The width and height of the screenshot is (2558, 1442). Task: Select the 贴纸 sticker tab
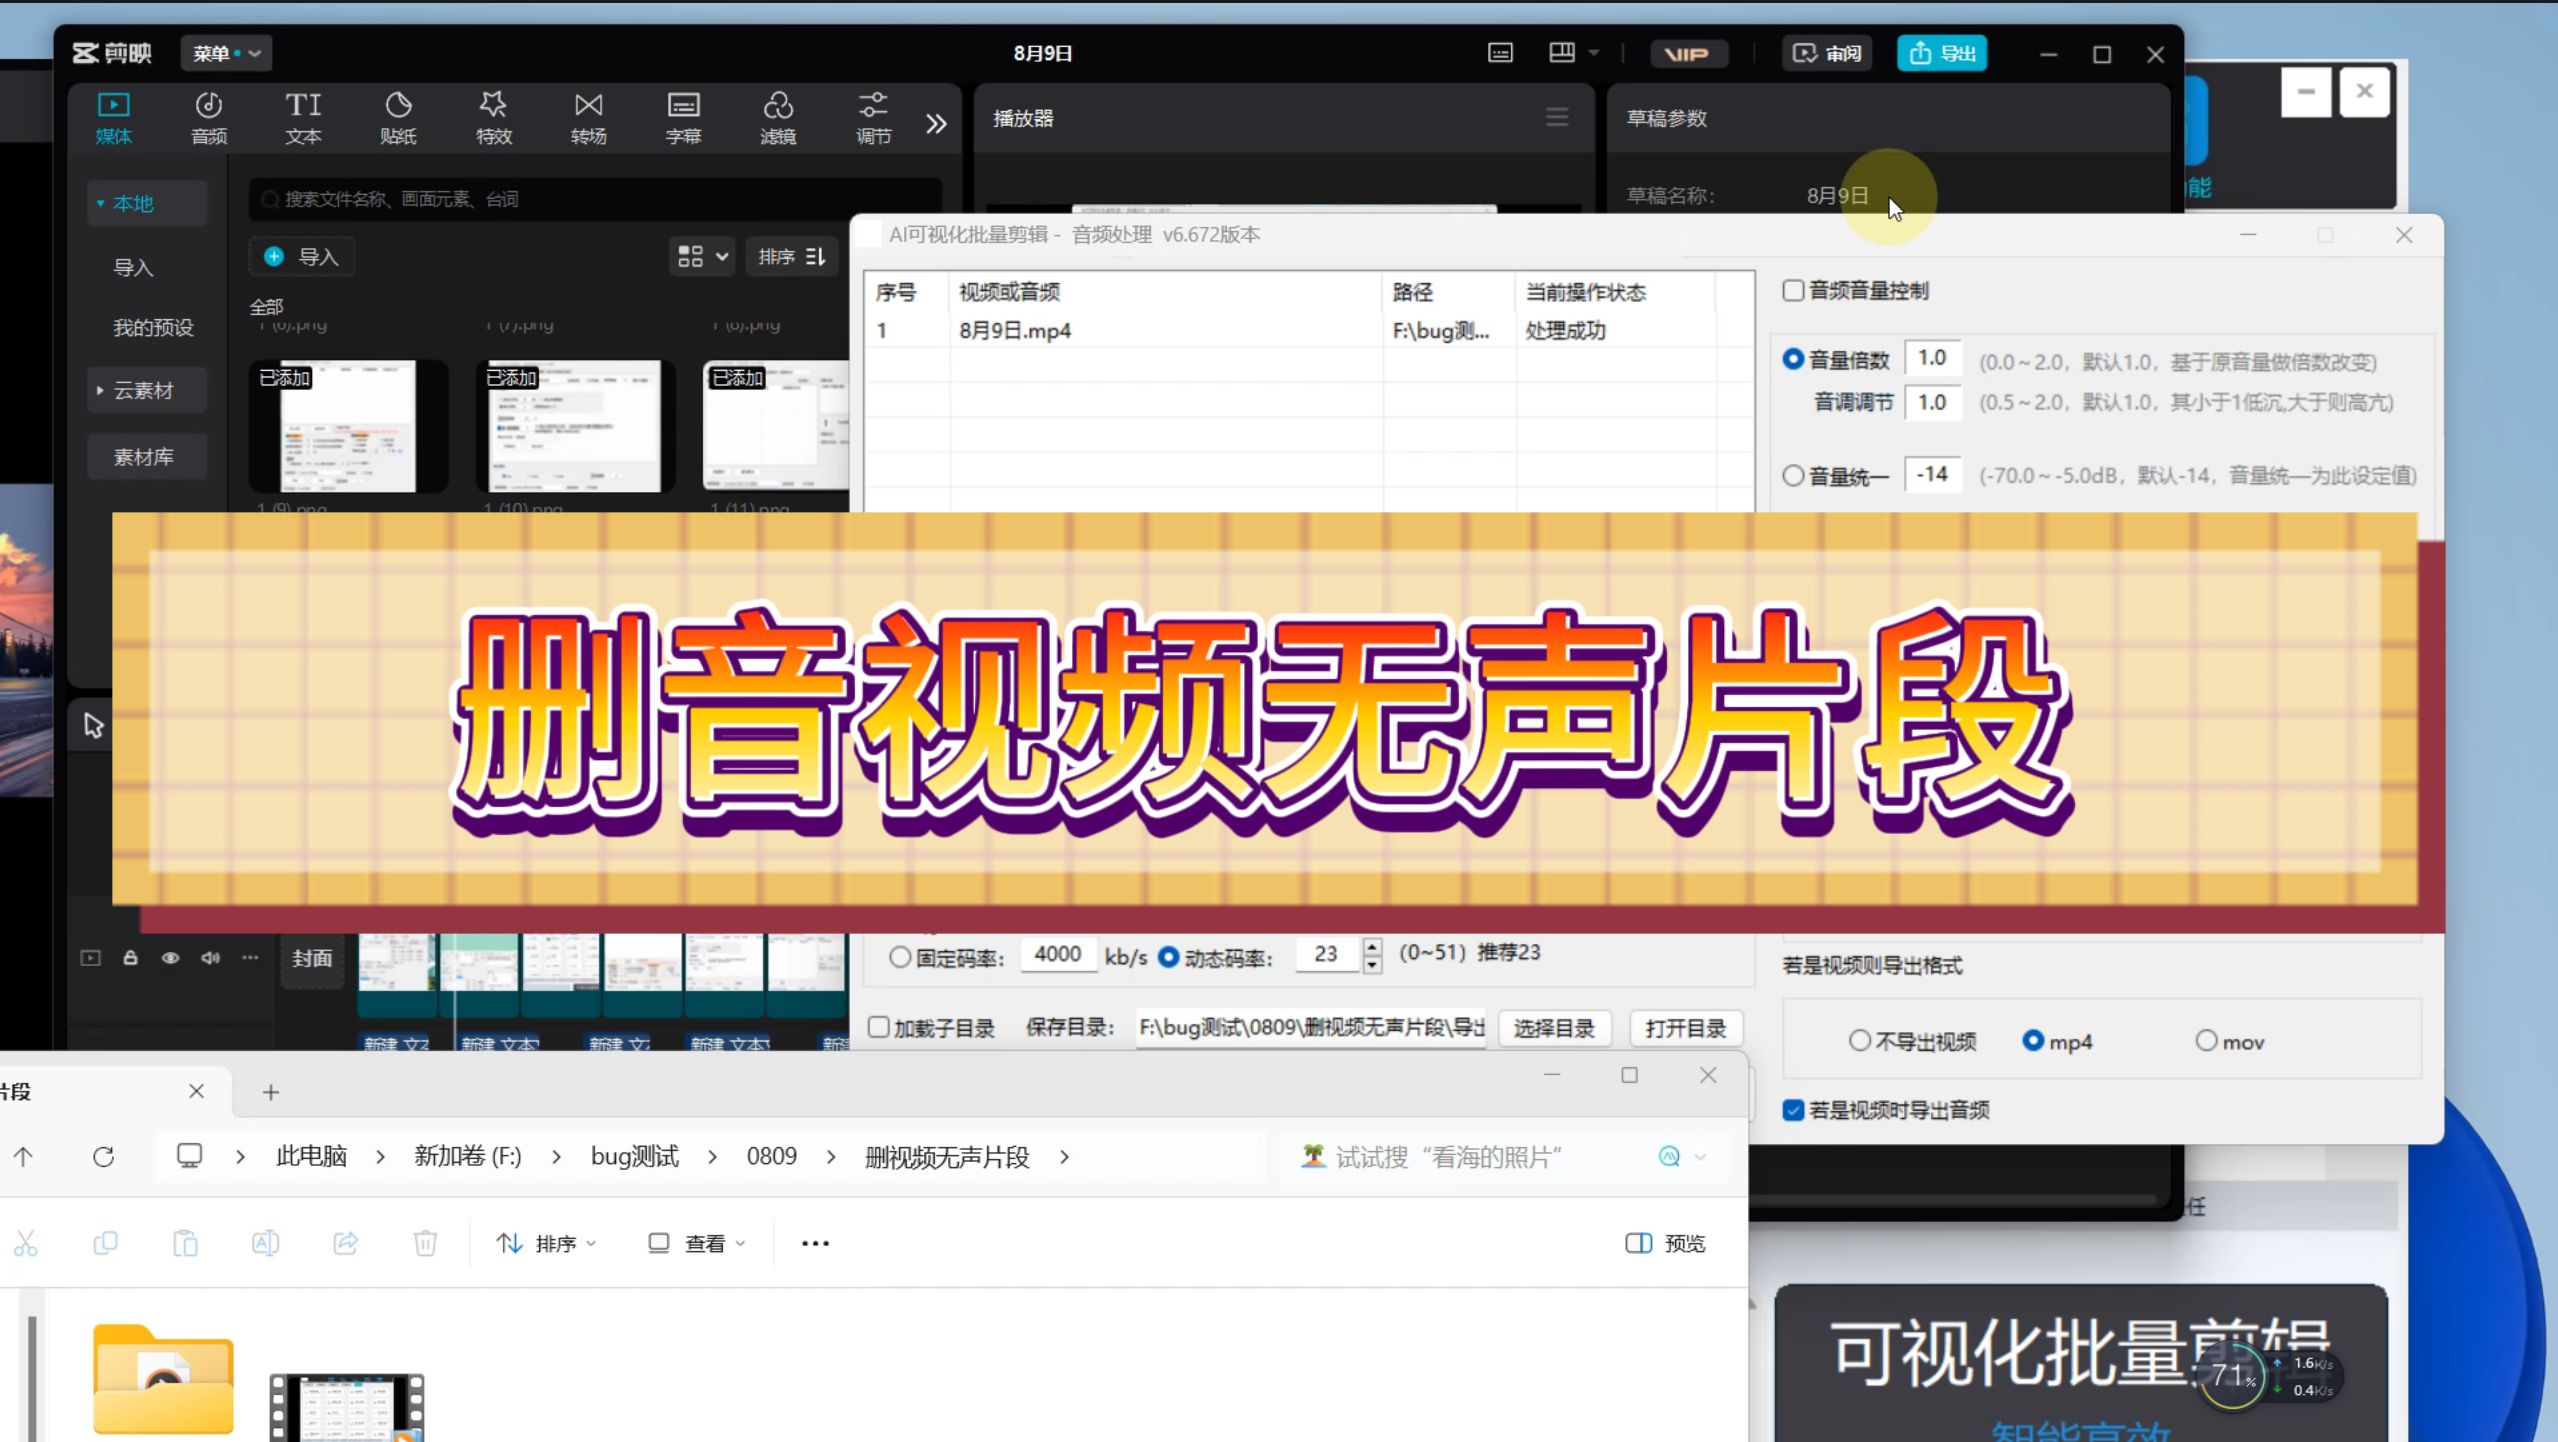tap(398, 118)
